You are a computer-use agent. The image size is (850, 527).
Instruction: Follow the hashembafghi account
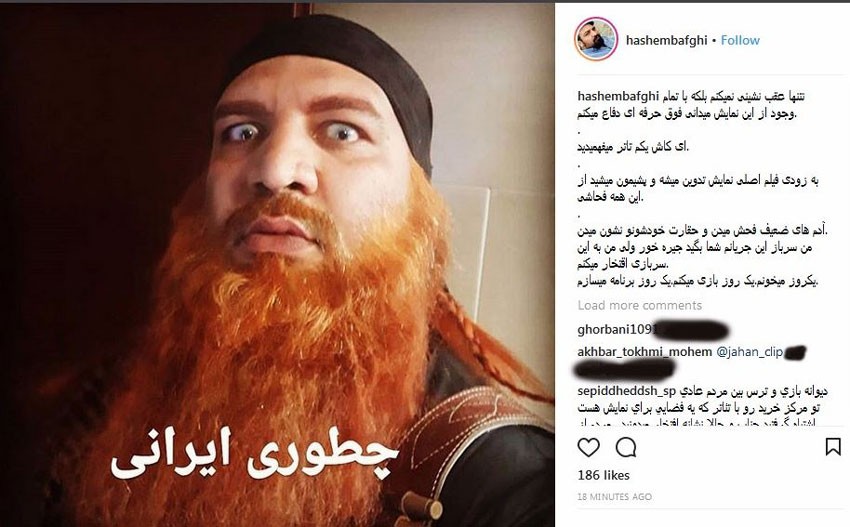740,40
